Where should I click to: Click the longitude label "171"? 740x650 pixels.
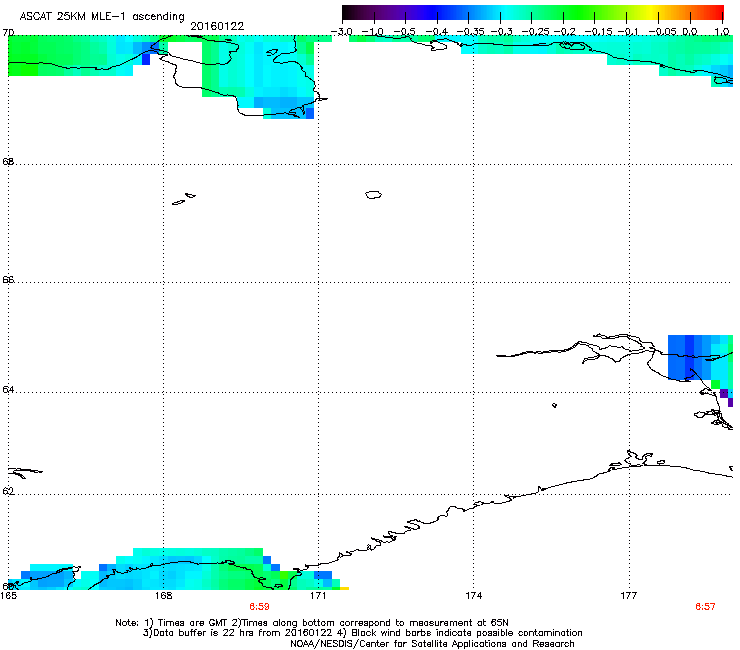pyautogui.click(x=318, y=596)
